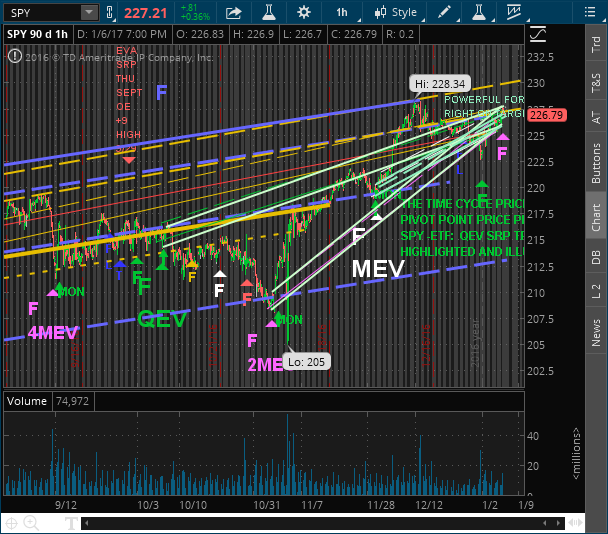Open Patterns via the second flask icon
The image size is (608, 534).
[x=479, y=12]
